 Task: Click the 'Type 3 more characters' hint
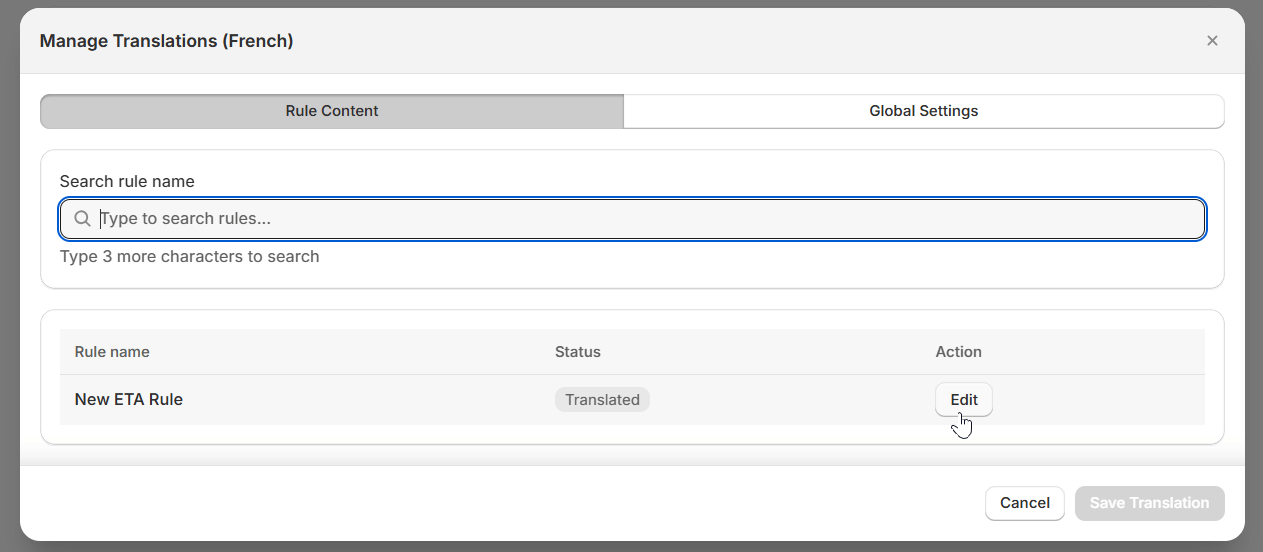(x=189, y=257)
